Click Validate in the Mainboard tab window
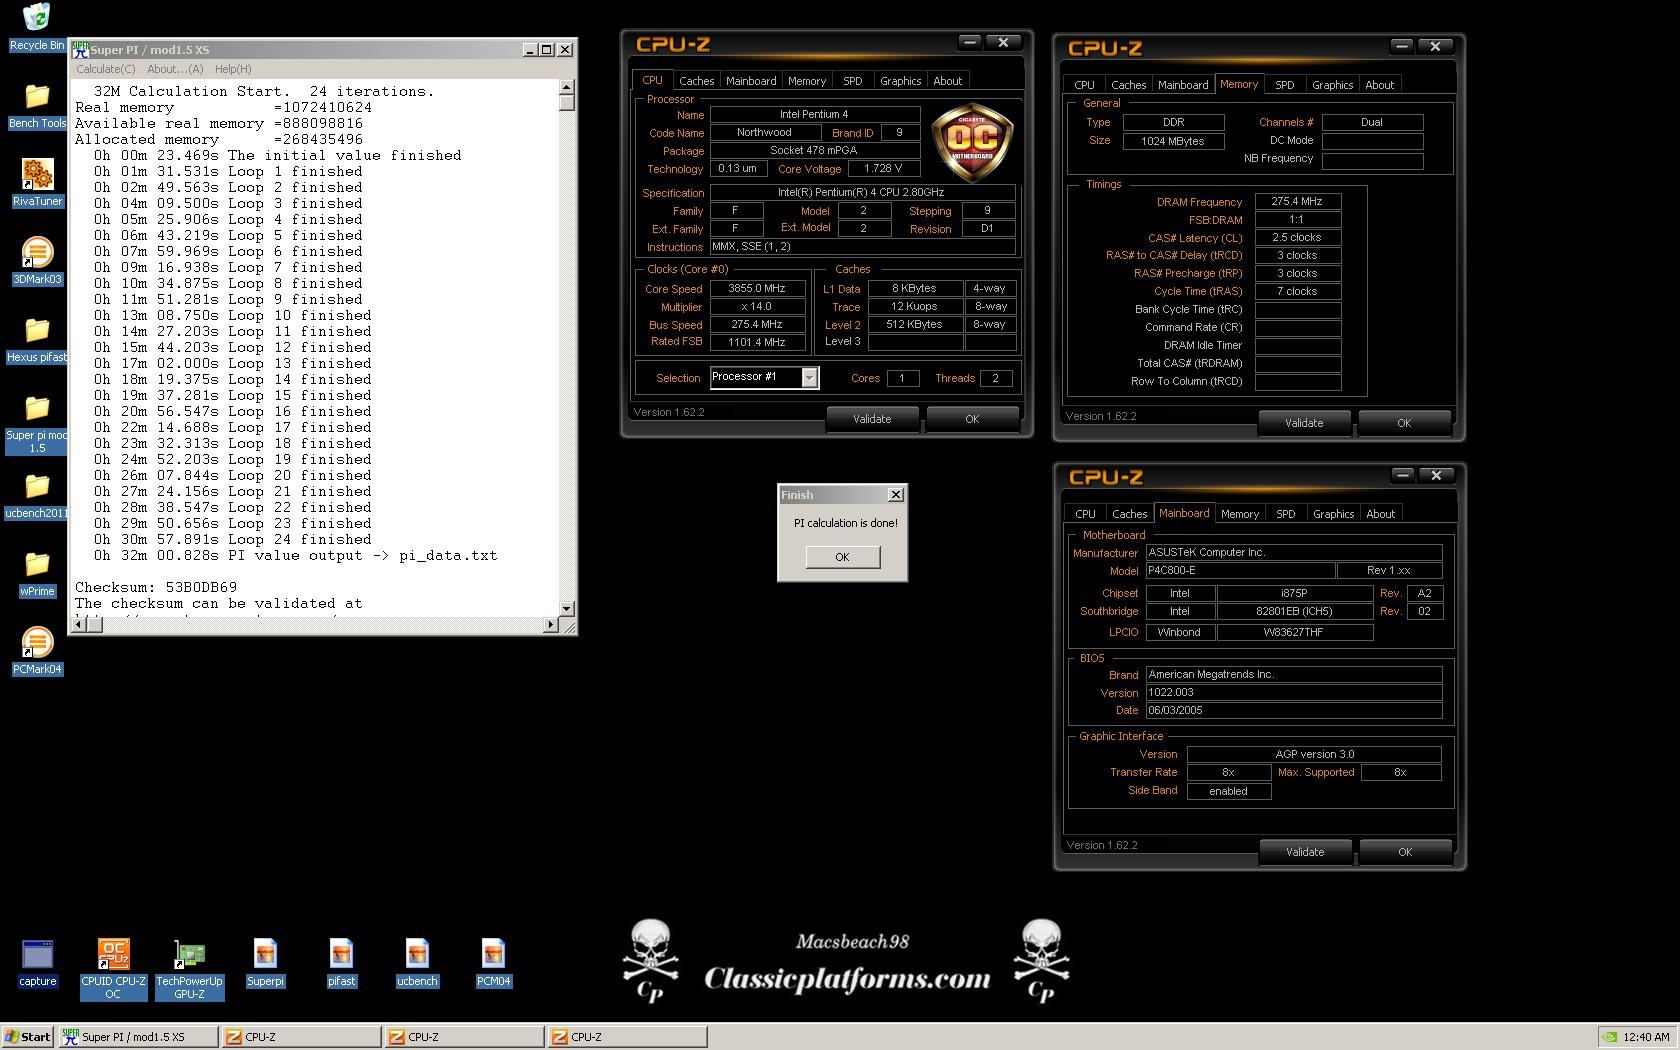 1305,852
